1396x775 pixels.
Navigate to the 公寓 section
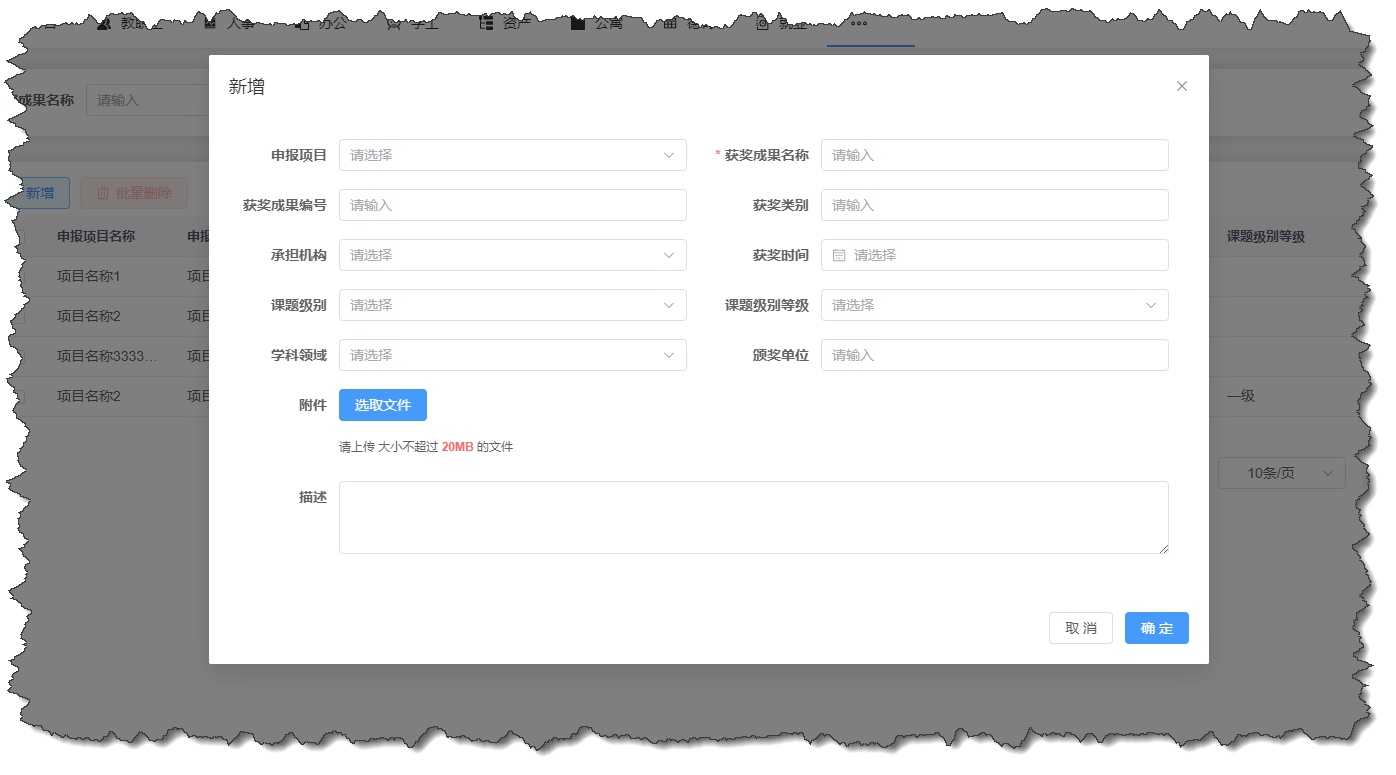point(578,23)
